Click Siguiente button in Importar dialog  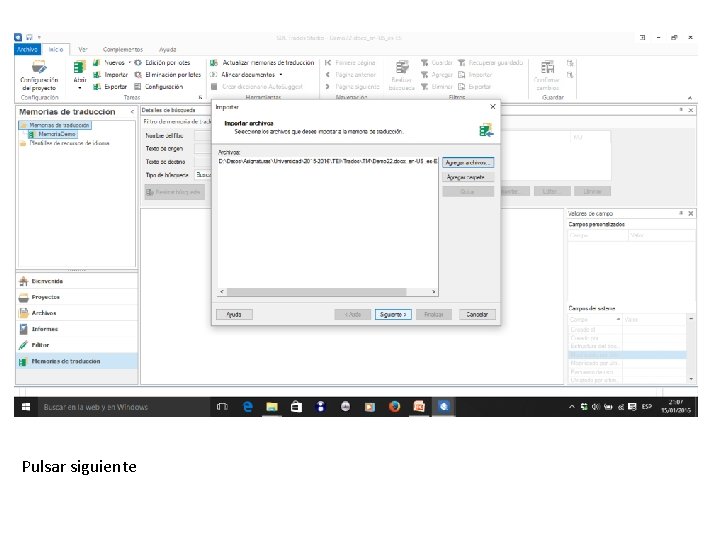[393, 315]
